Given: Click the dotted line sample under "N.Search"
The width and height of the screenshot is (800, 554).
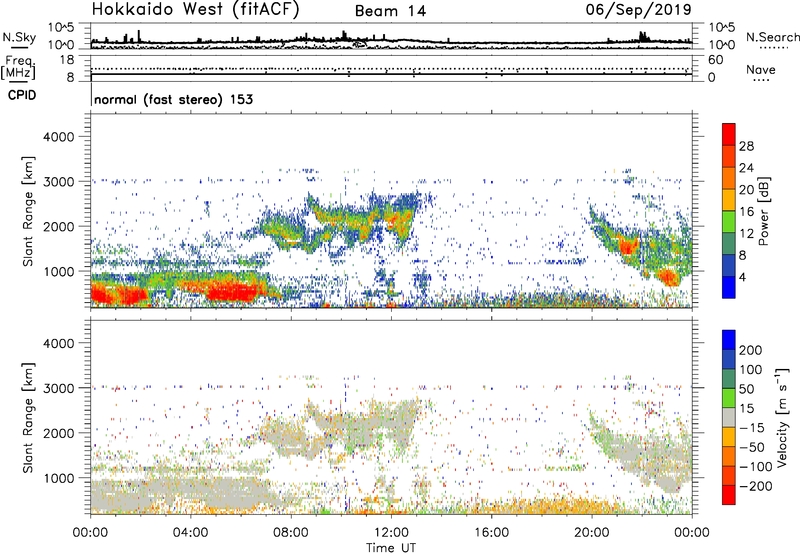Looking at the screenshot, I should 774,48.
